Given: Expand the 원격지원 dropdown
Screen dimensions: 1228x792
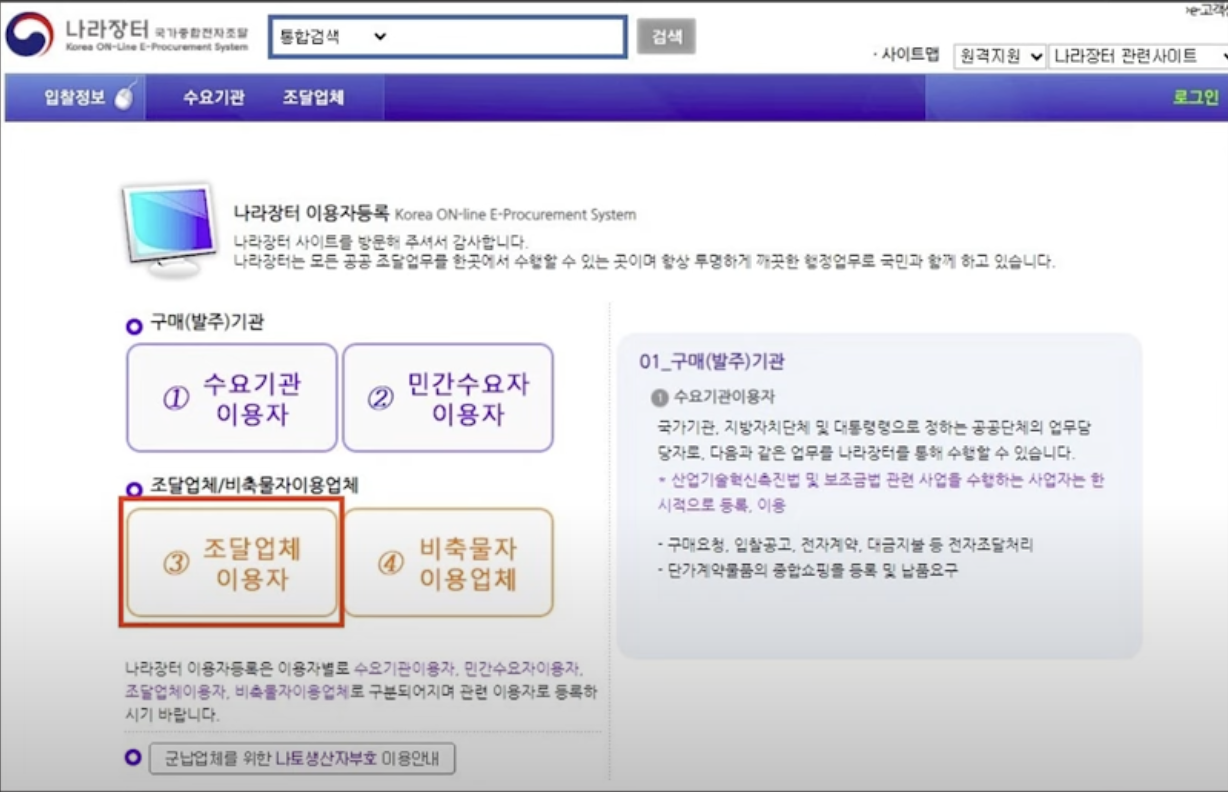Looking at the screenshot, I should pos(999,56).
